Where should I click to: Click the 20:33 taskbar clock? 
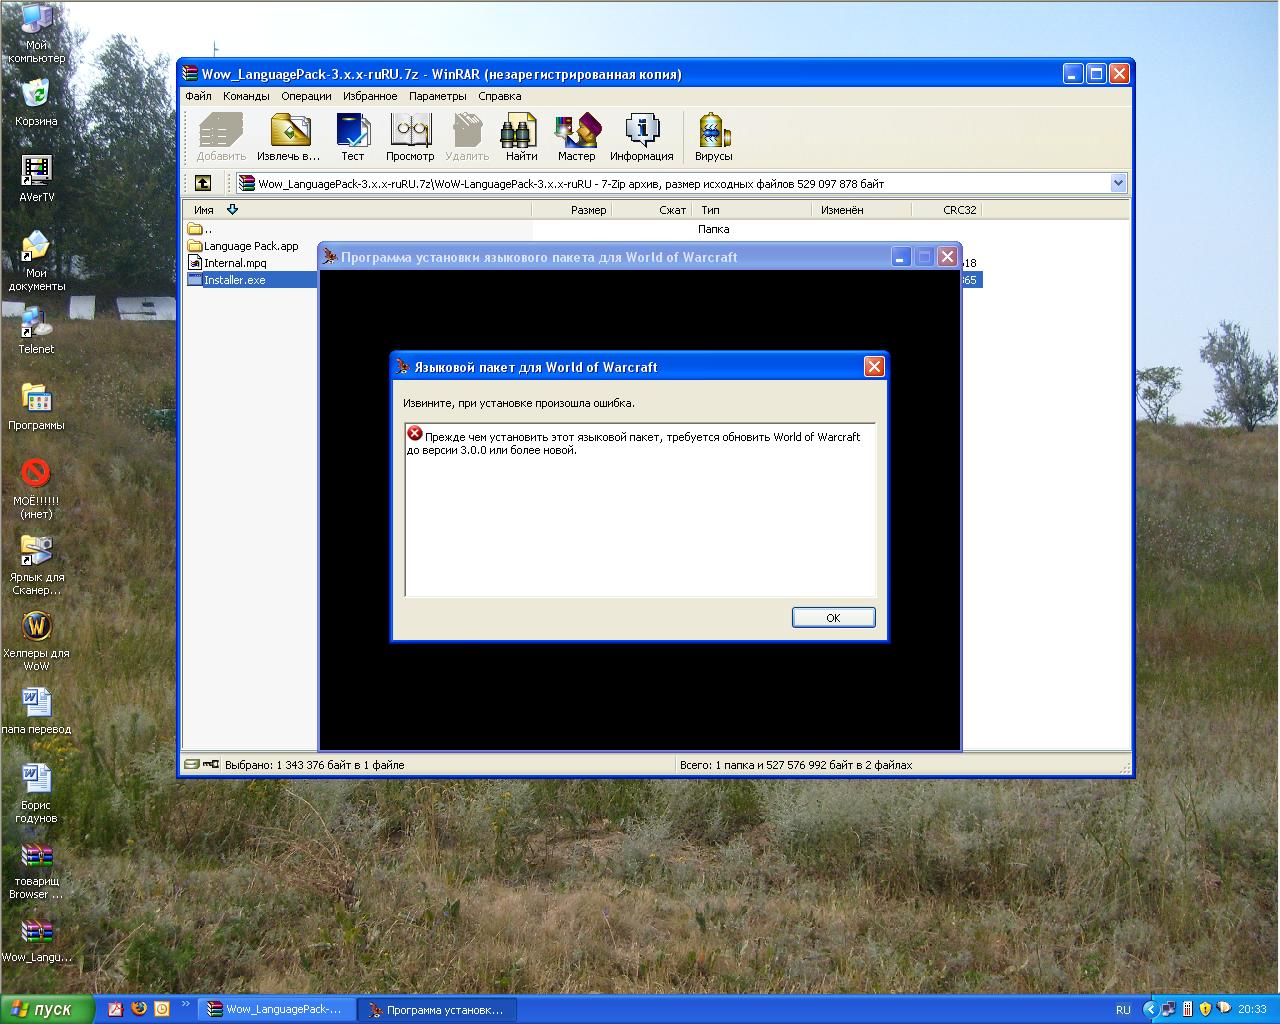click(1252, 1010)
